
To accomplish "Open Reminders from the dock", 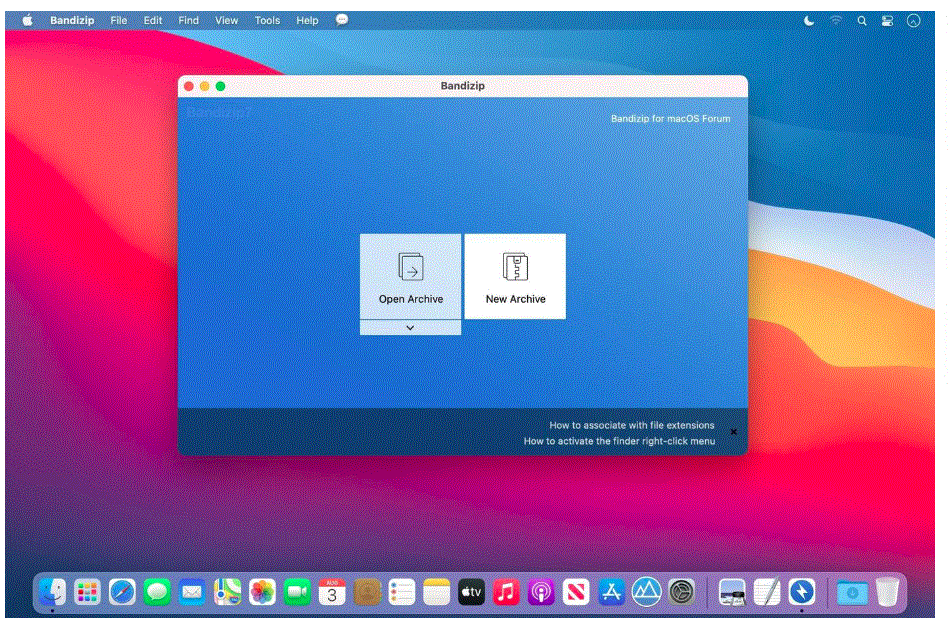I will point(402,592).
